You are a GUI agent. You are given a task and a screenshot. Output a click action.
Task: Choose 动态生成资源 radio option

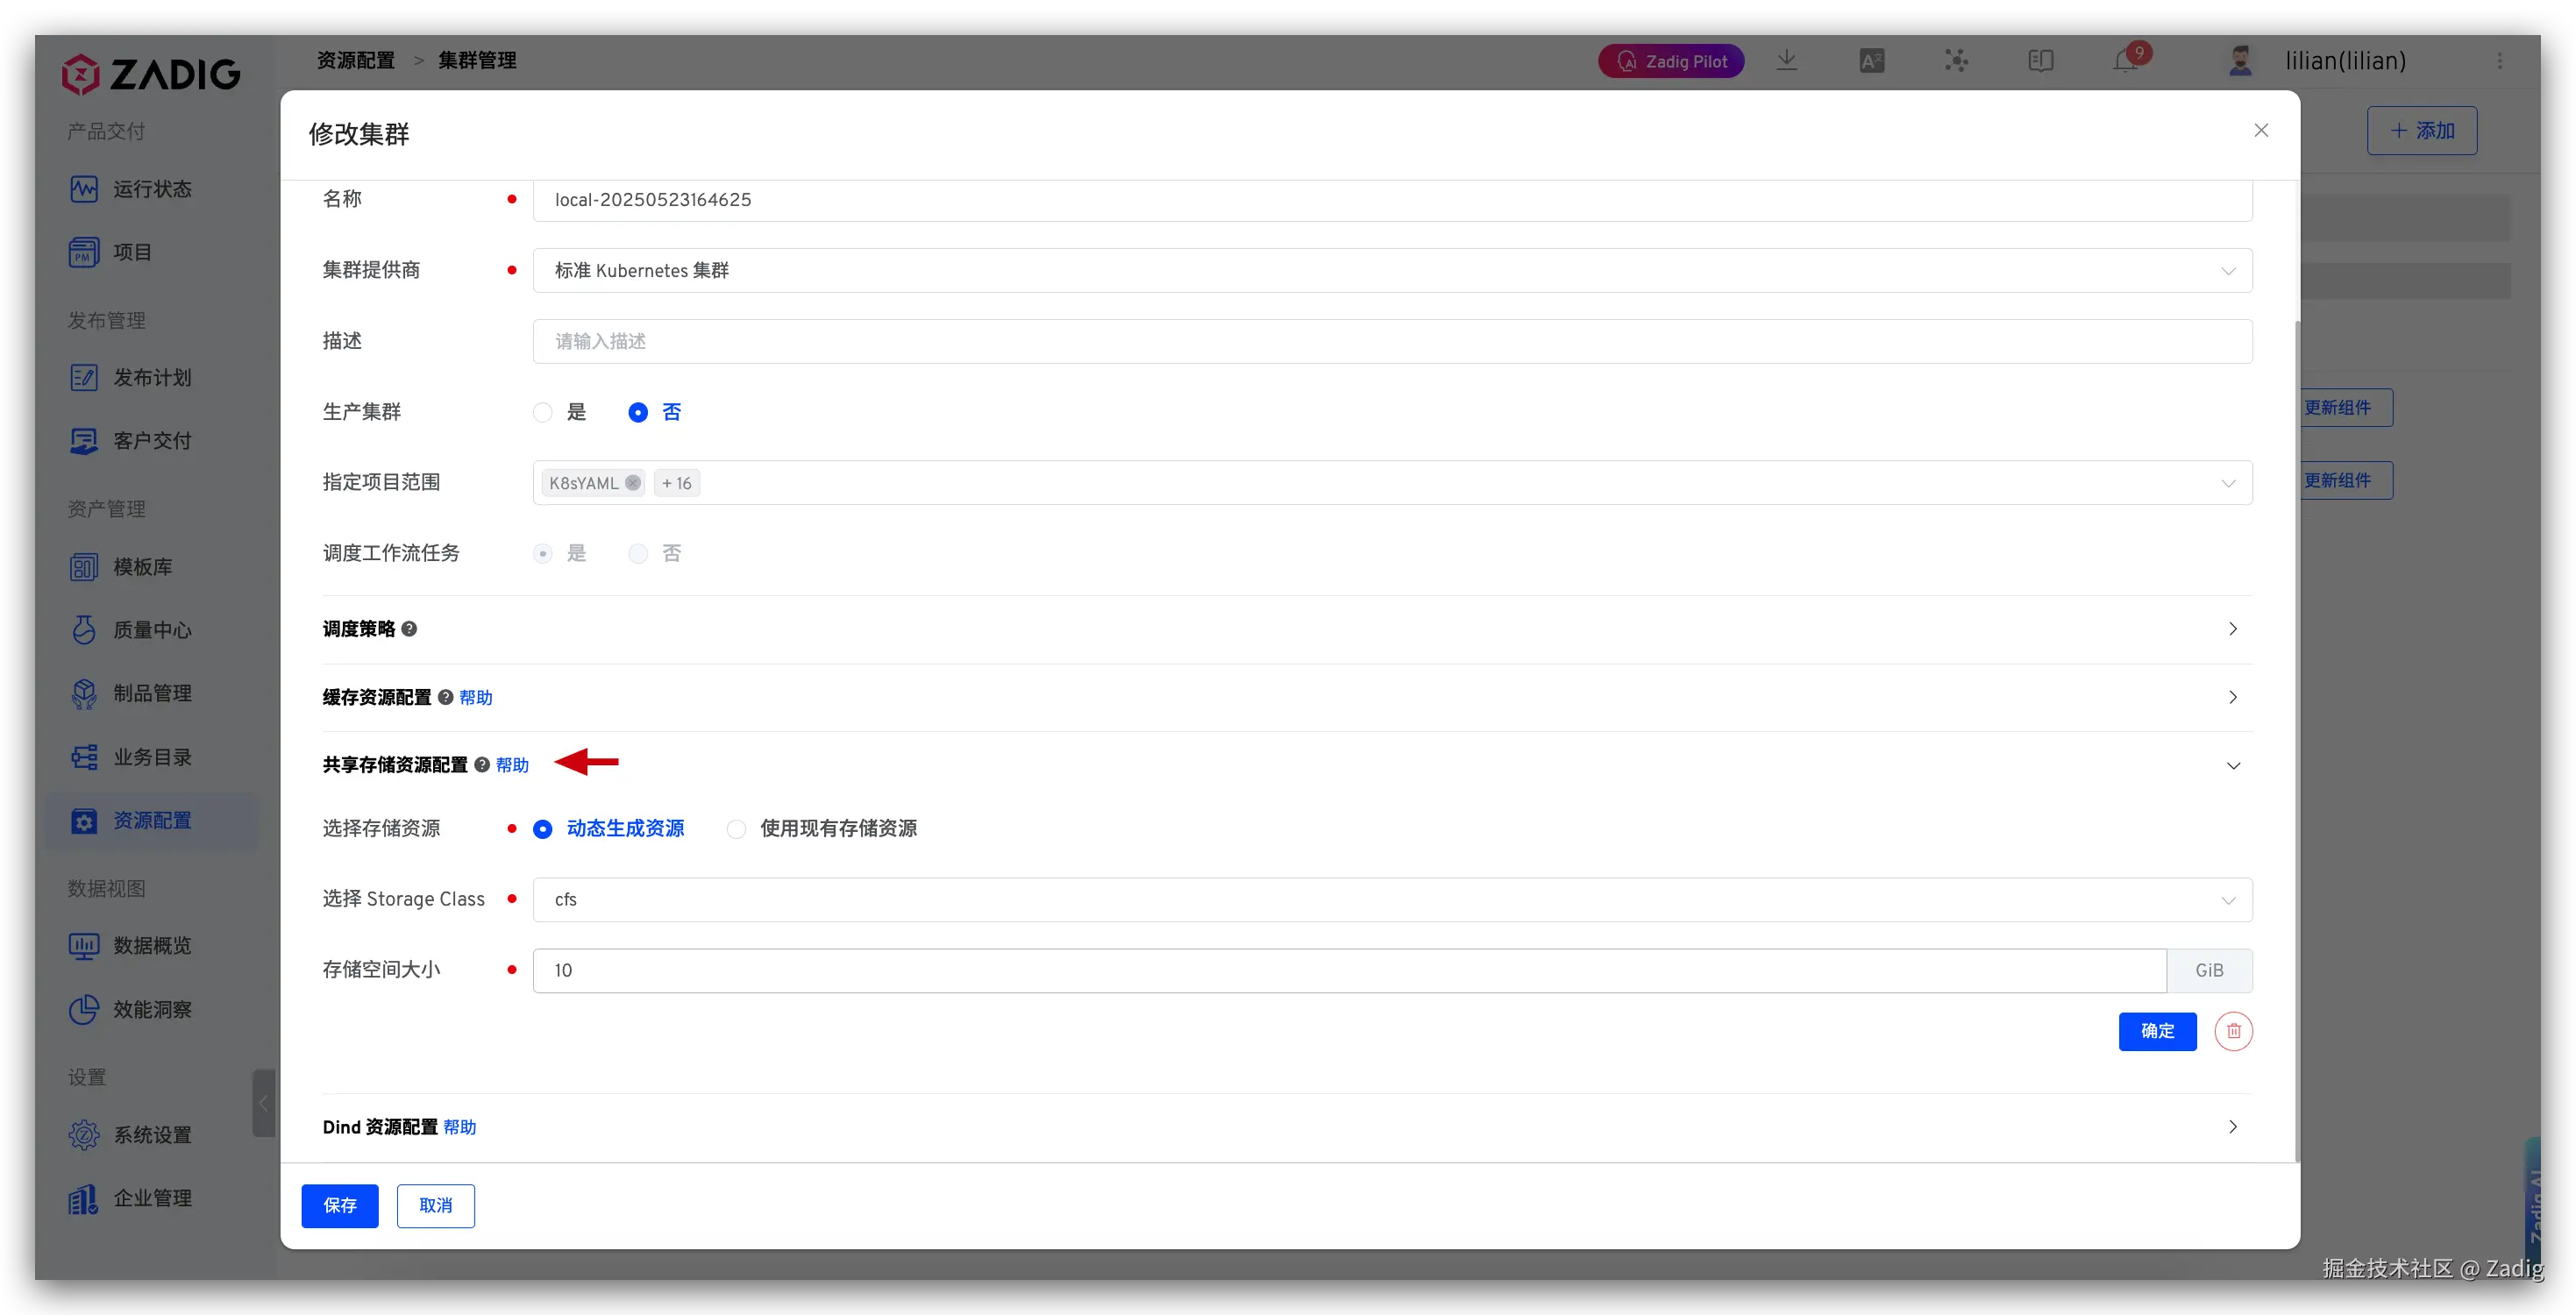click(543, 829)
